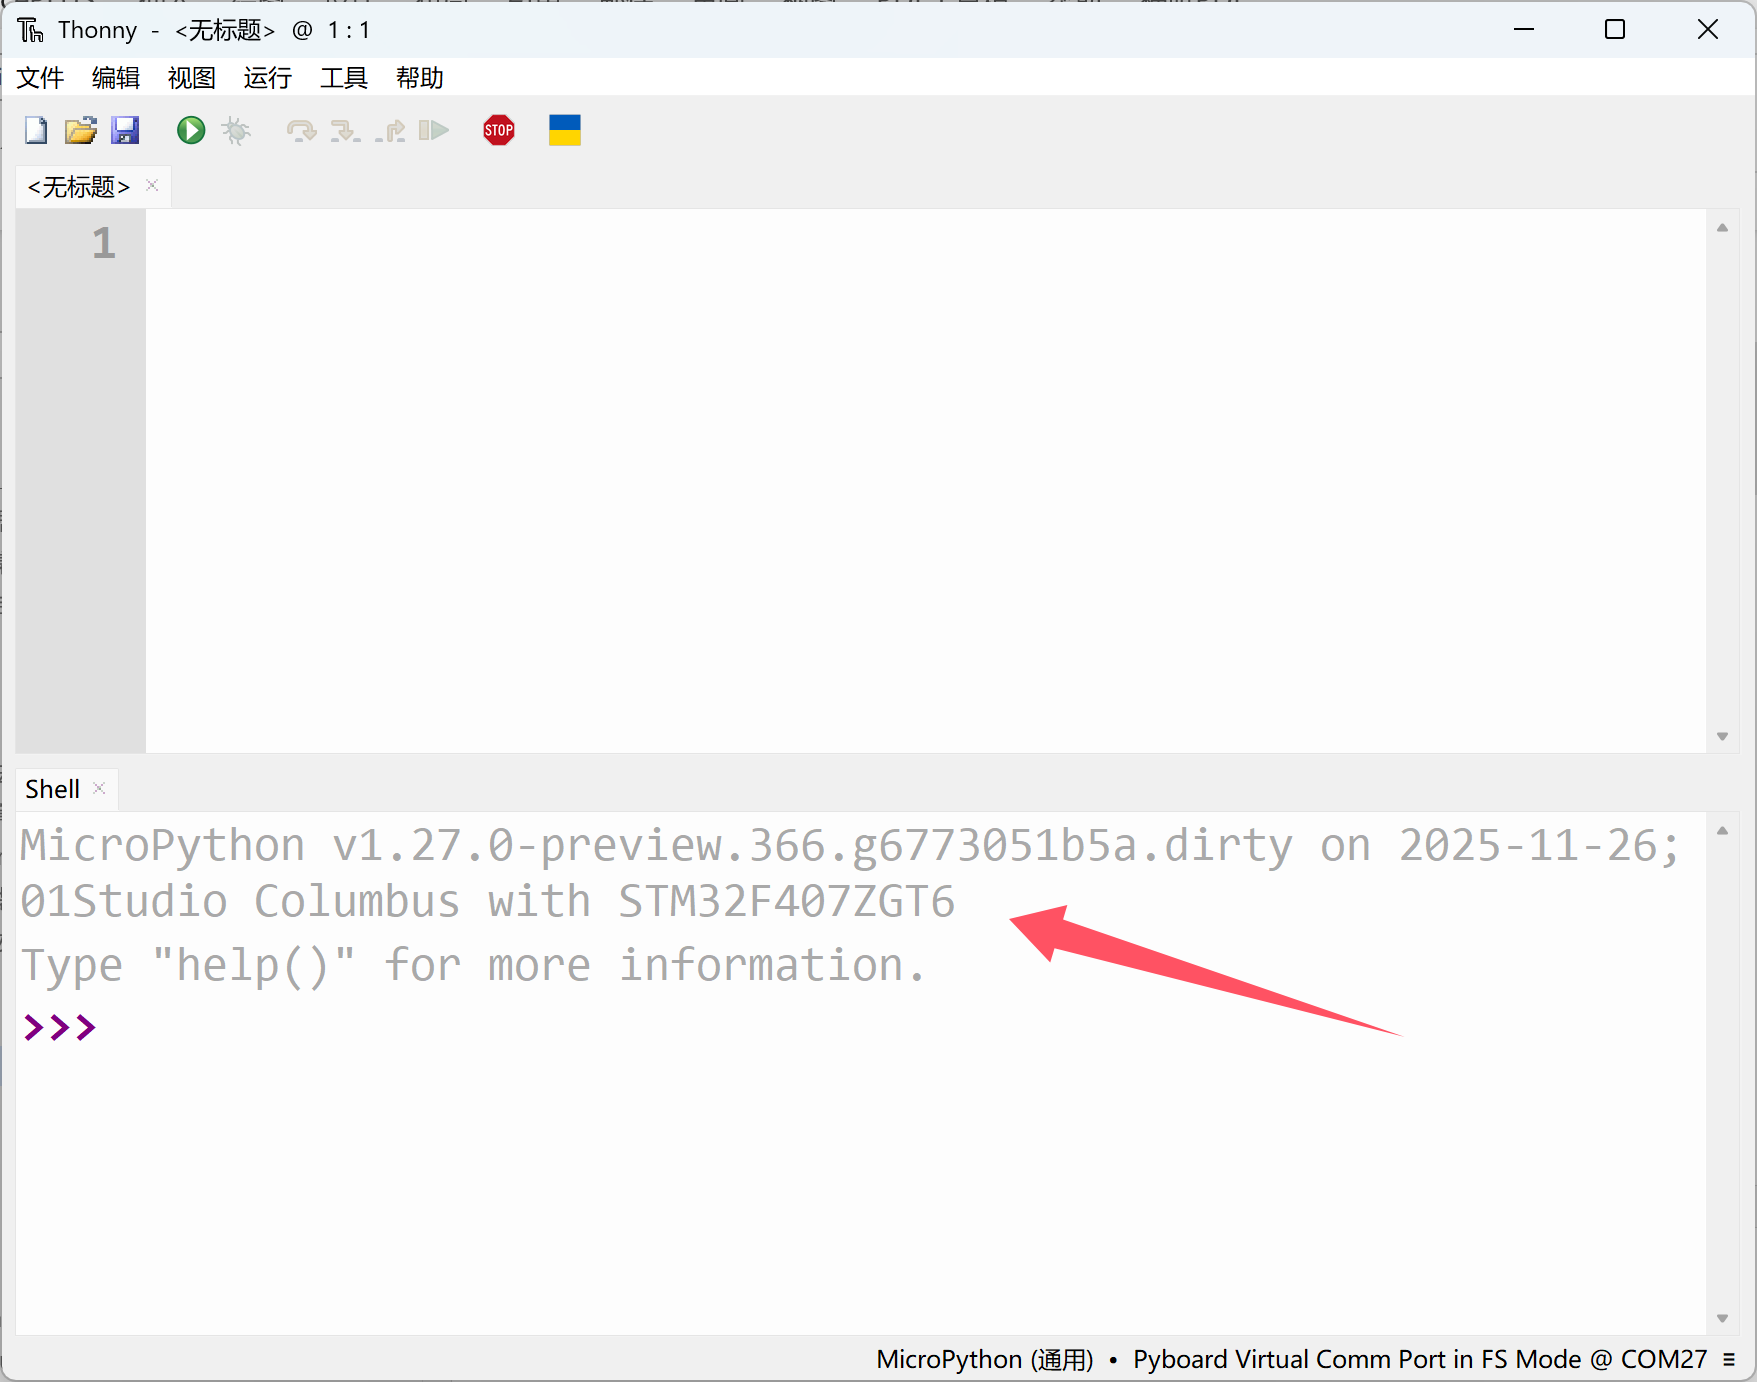
Task: Save the current script
Action: tap(126, 130)
